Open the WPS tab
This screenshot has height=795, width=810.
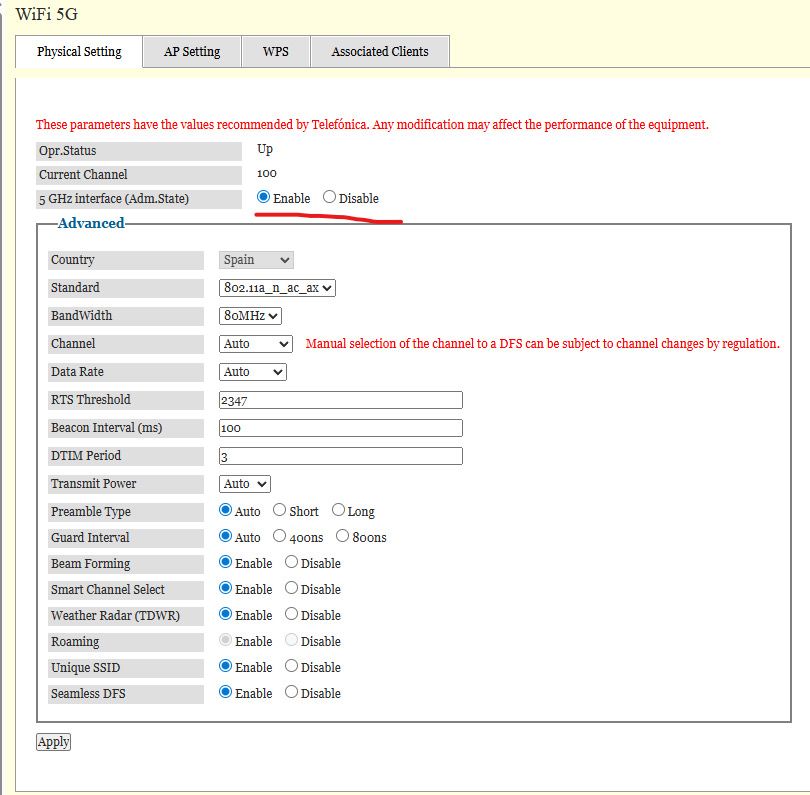tap(276, 52)
